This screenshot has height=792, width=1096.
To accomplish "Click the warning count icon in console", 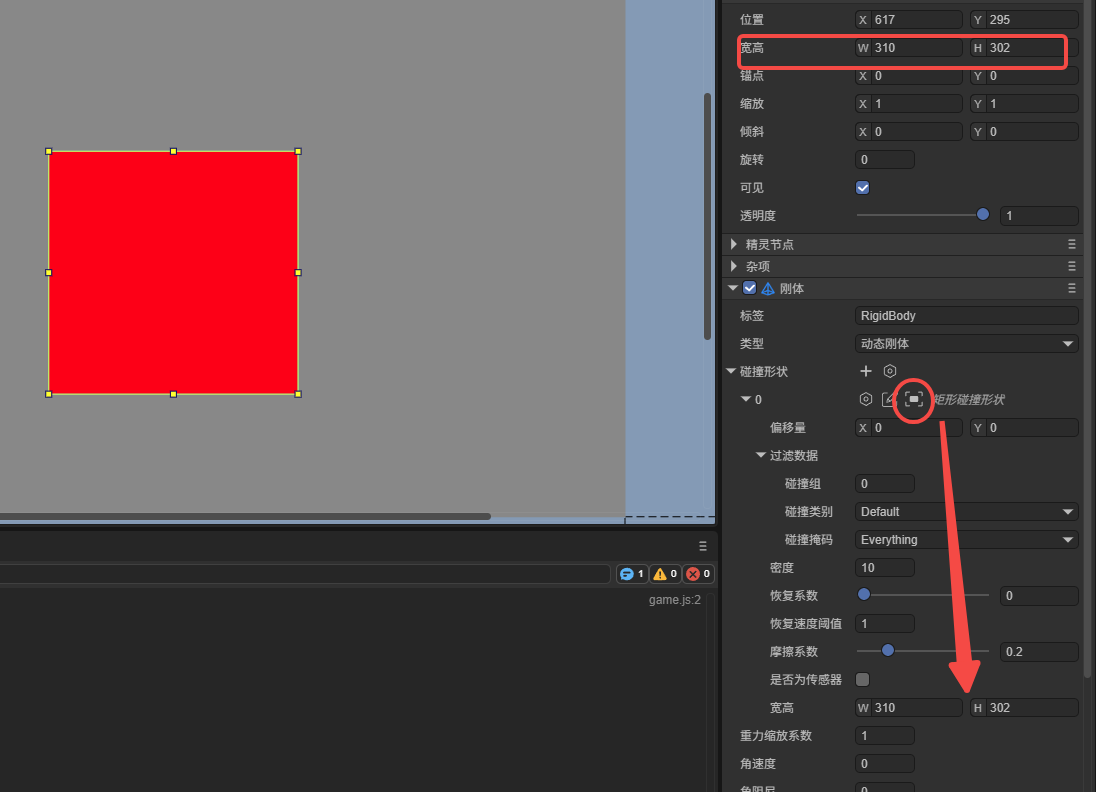I will pos(660,574).
